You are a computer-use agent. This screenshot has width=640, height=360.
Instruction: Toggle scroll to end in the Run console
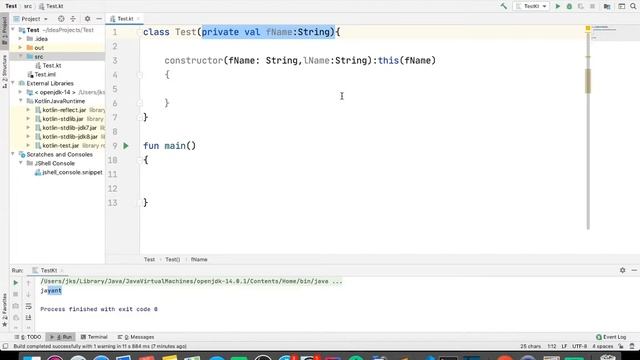pyautogui.click(x=29, y=317)
